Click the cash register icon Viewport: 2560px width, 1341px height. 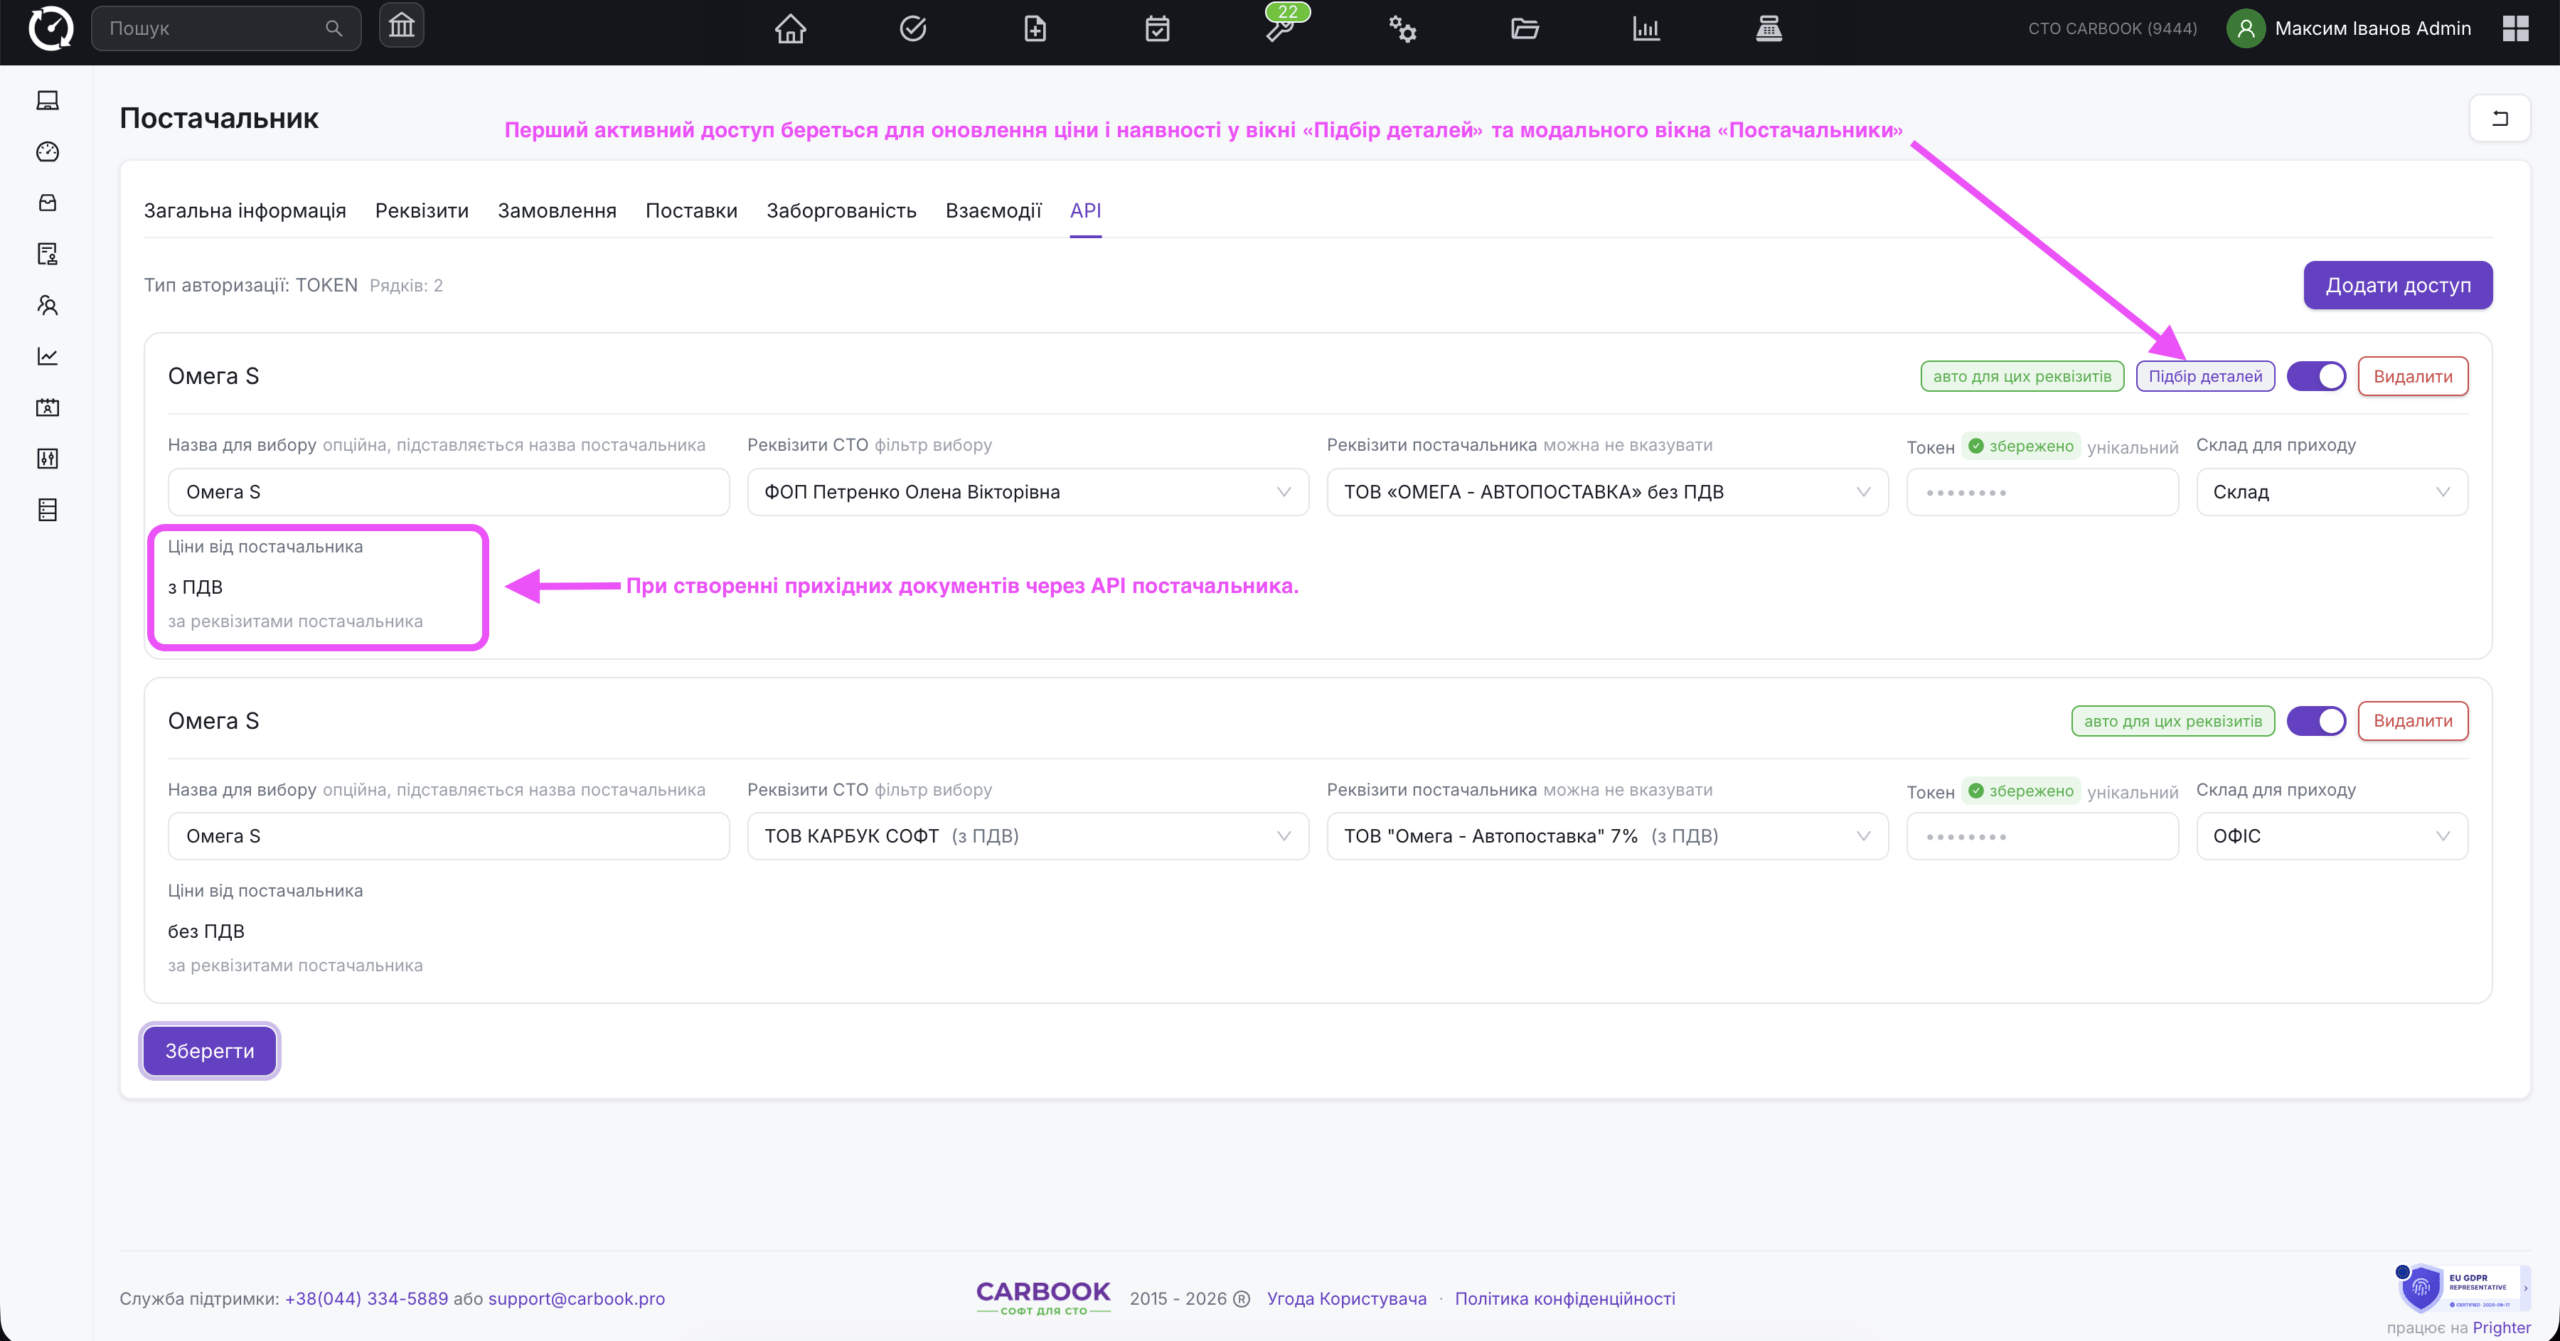1769,28
